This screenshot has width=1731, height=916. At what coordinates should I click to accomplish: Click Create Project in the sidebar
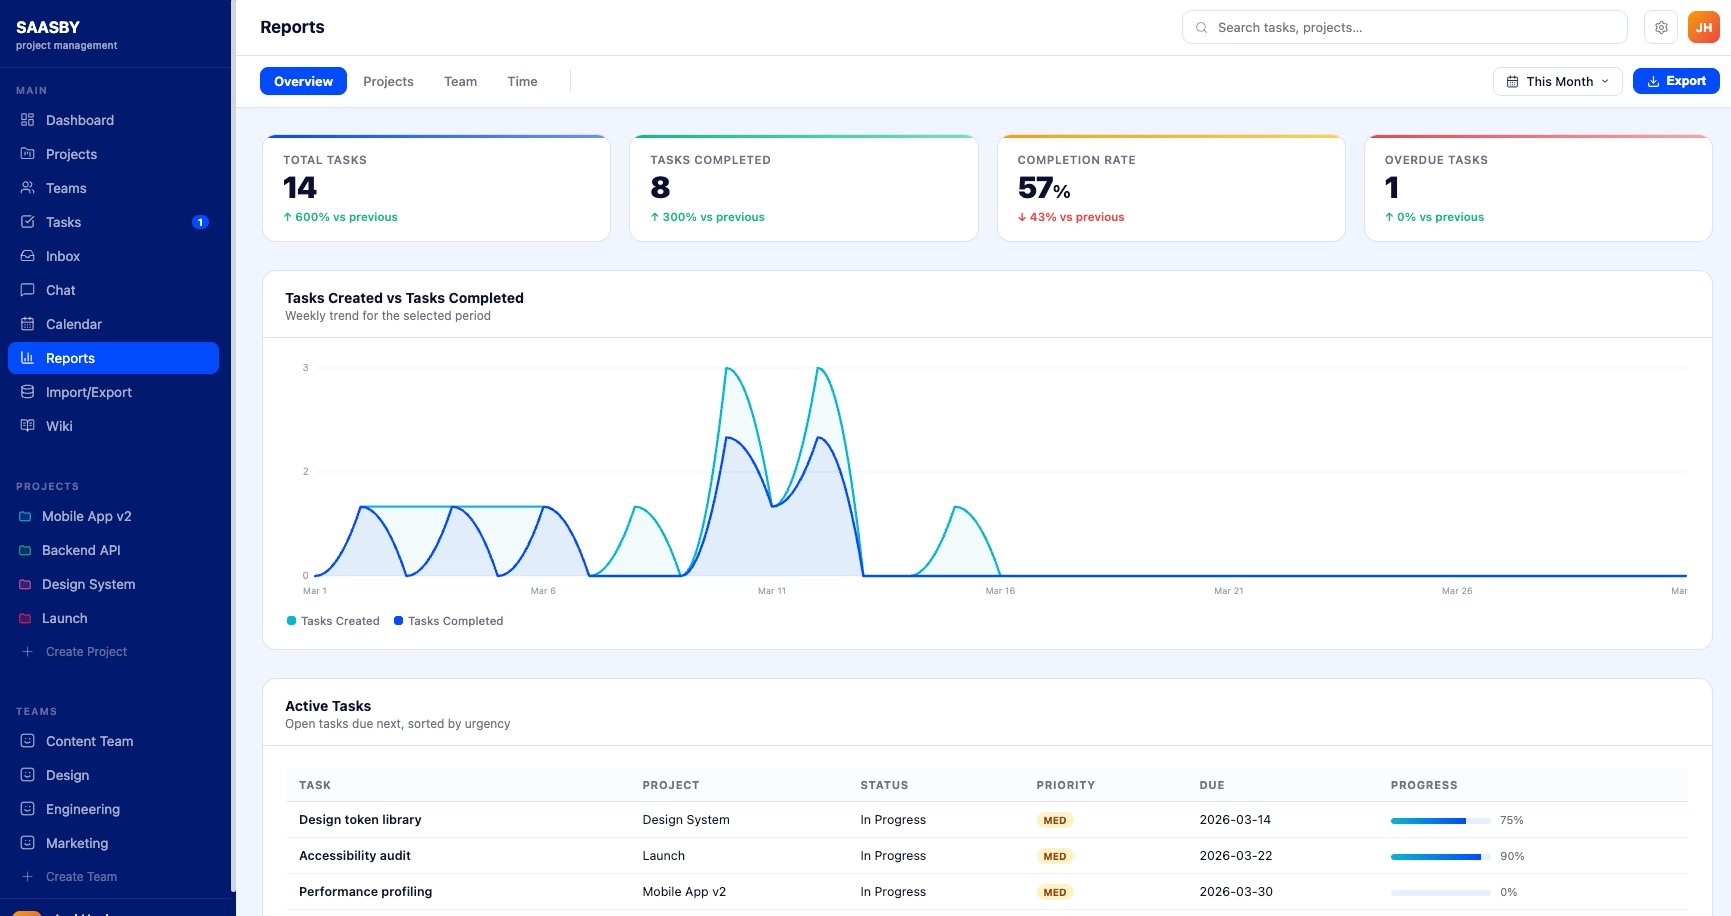(x=86, y=652)
